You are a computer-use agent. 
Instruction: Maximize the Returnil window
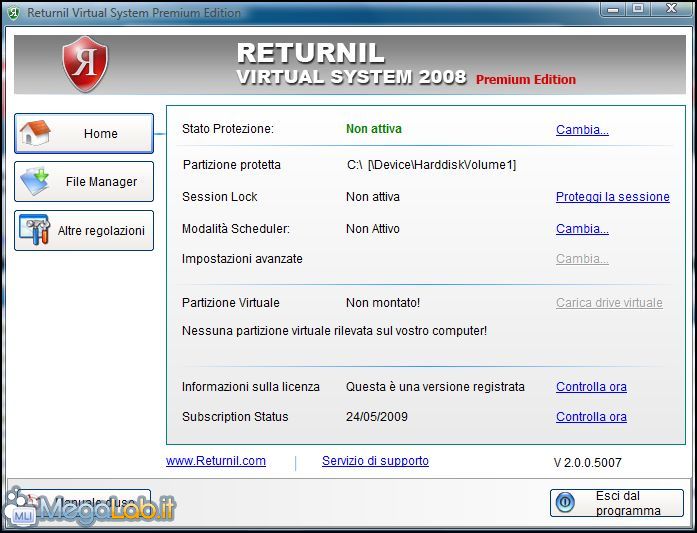coord(638,9)
